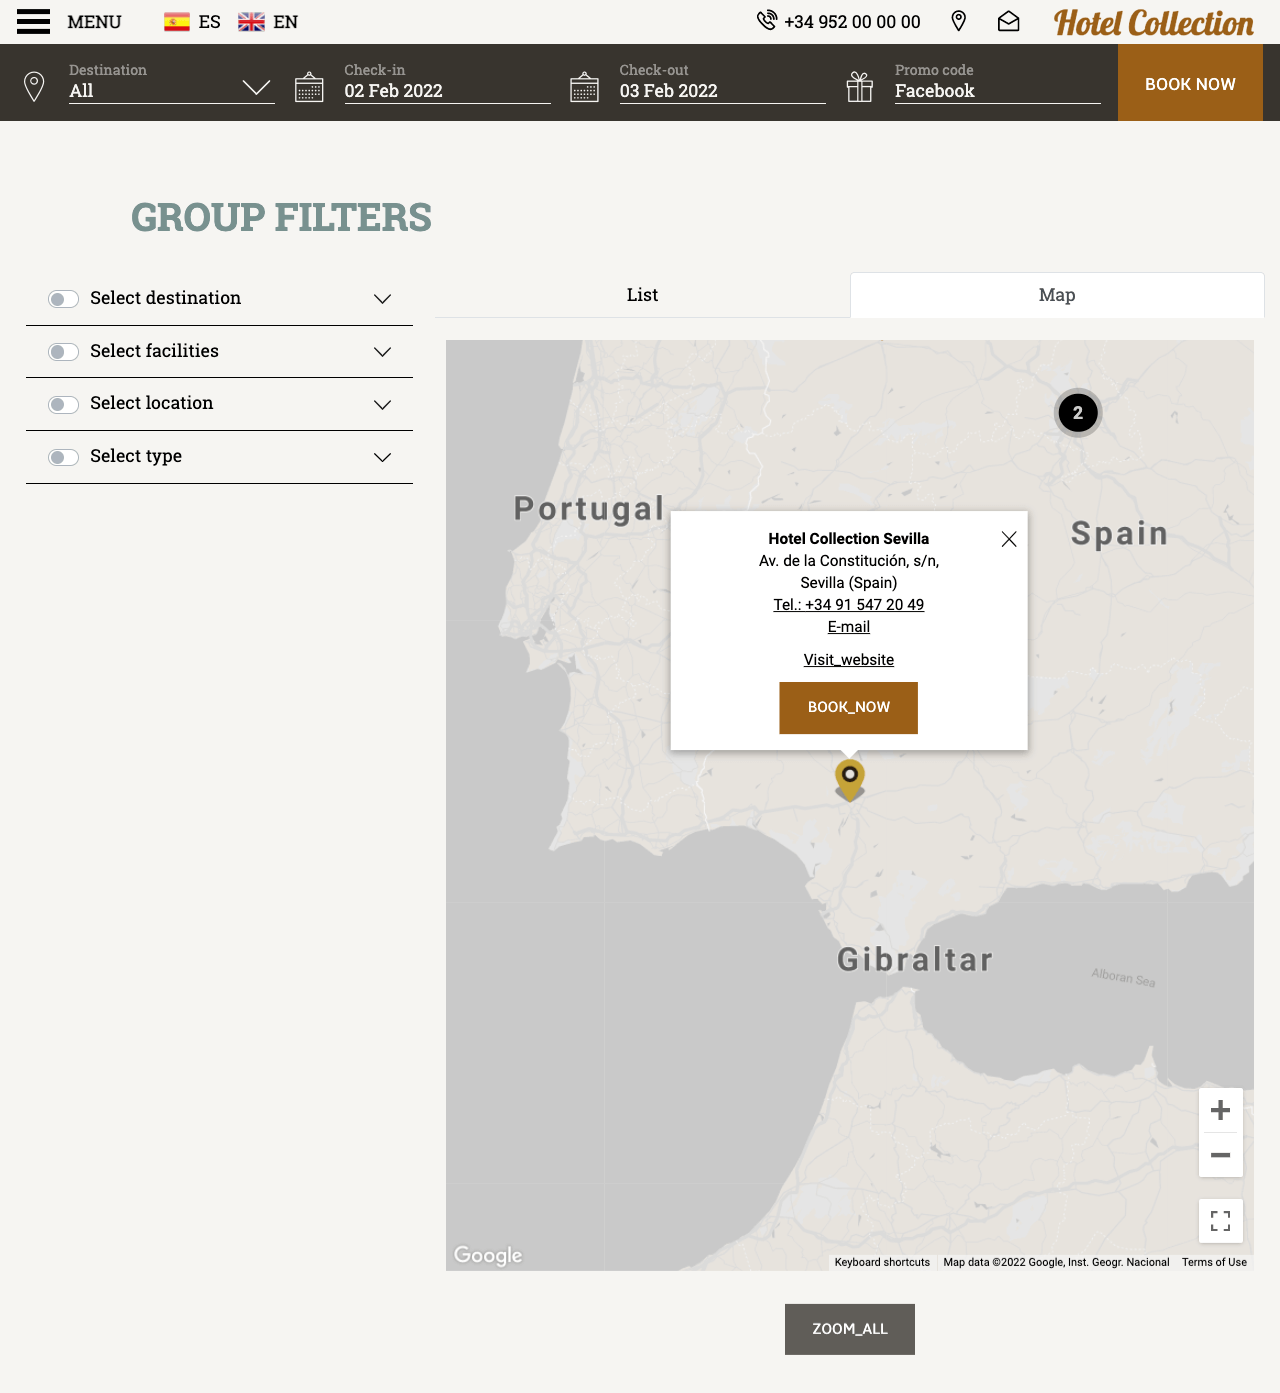Image resolution: width=1280 pixels, height=1393 pixels.
Task: Toggle the Select destination switch
Action: click(63, 299)
